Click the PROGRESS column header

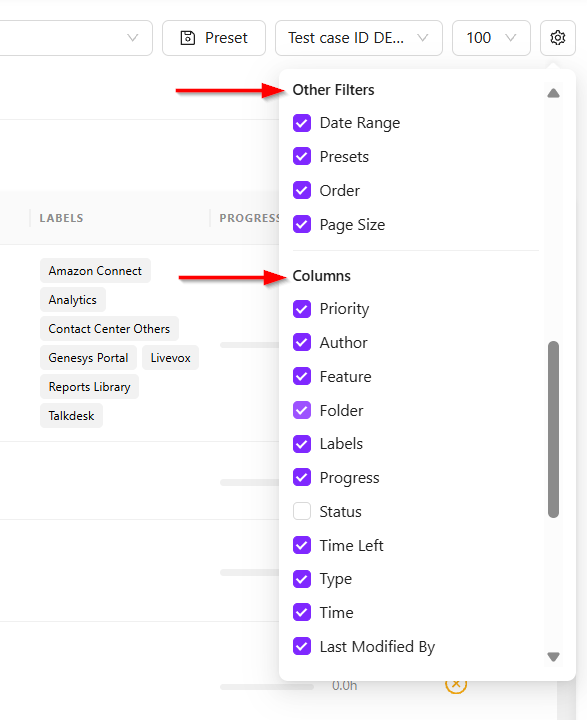coord(249,218)
